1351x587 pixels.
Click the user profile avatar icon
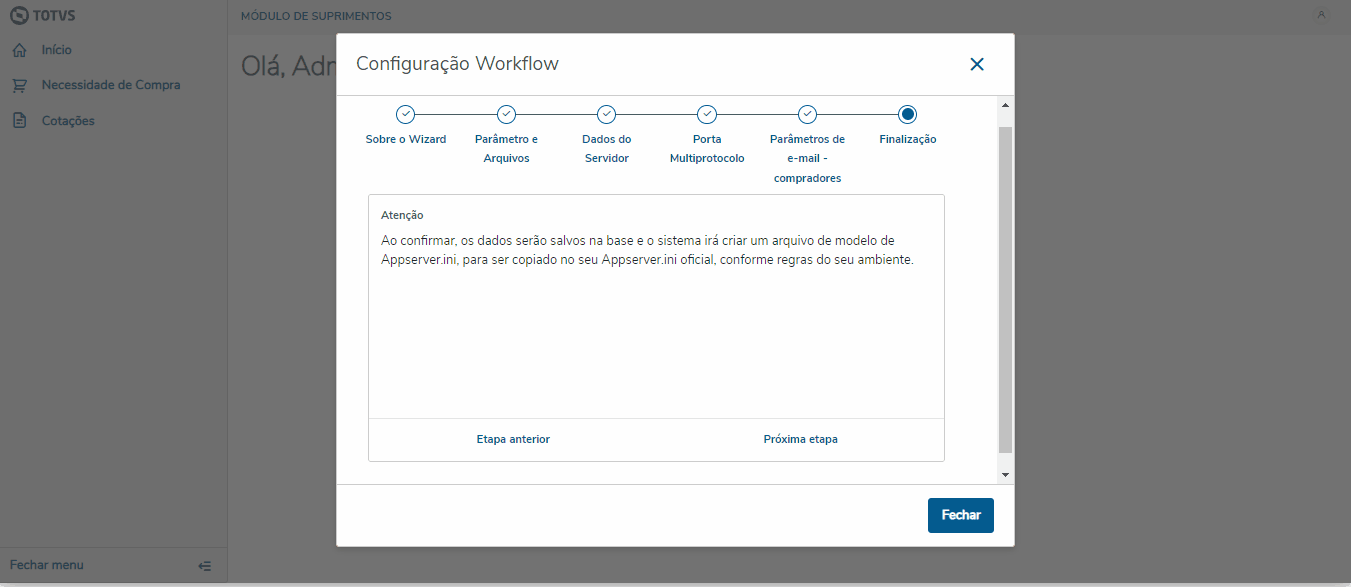[1322, 15]
